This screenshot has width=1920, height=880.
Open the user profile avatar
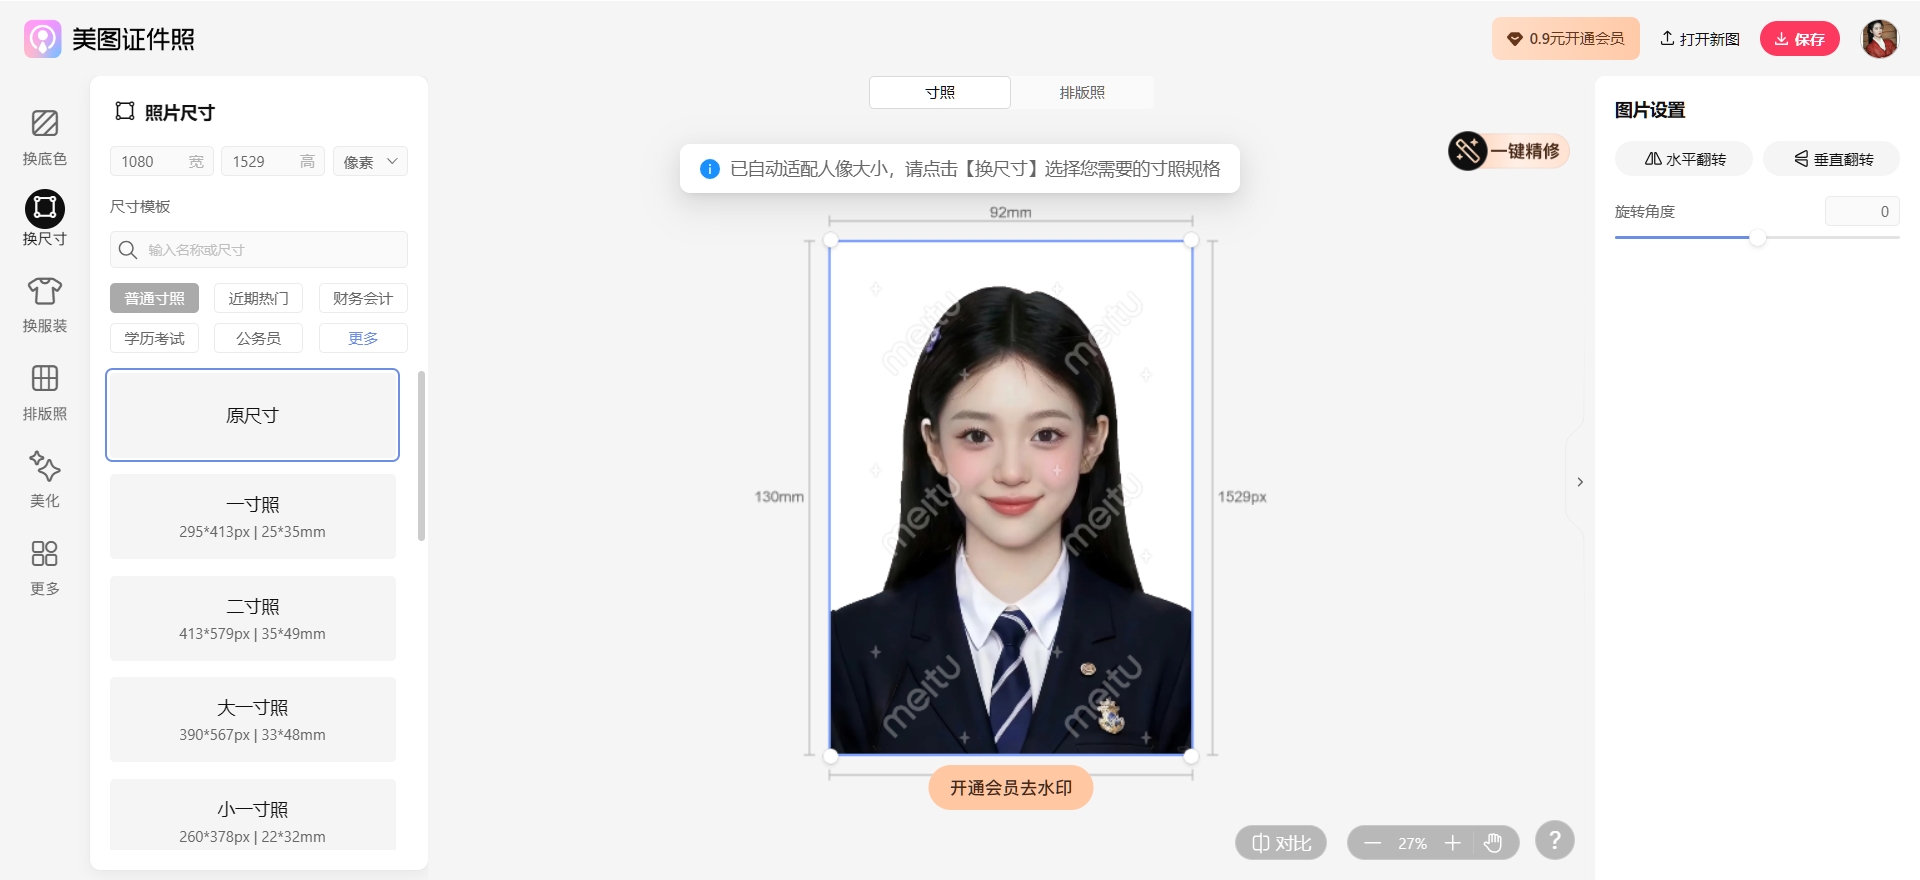point(1879,39)
